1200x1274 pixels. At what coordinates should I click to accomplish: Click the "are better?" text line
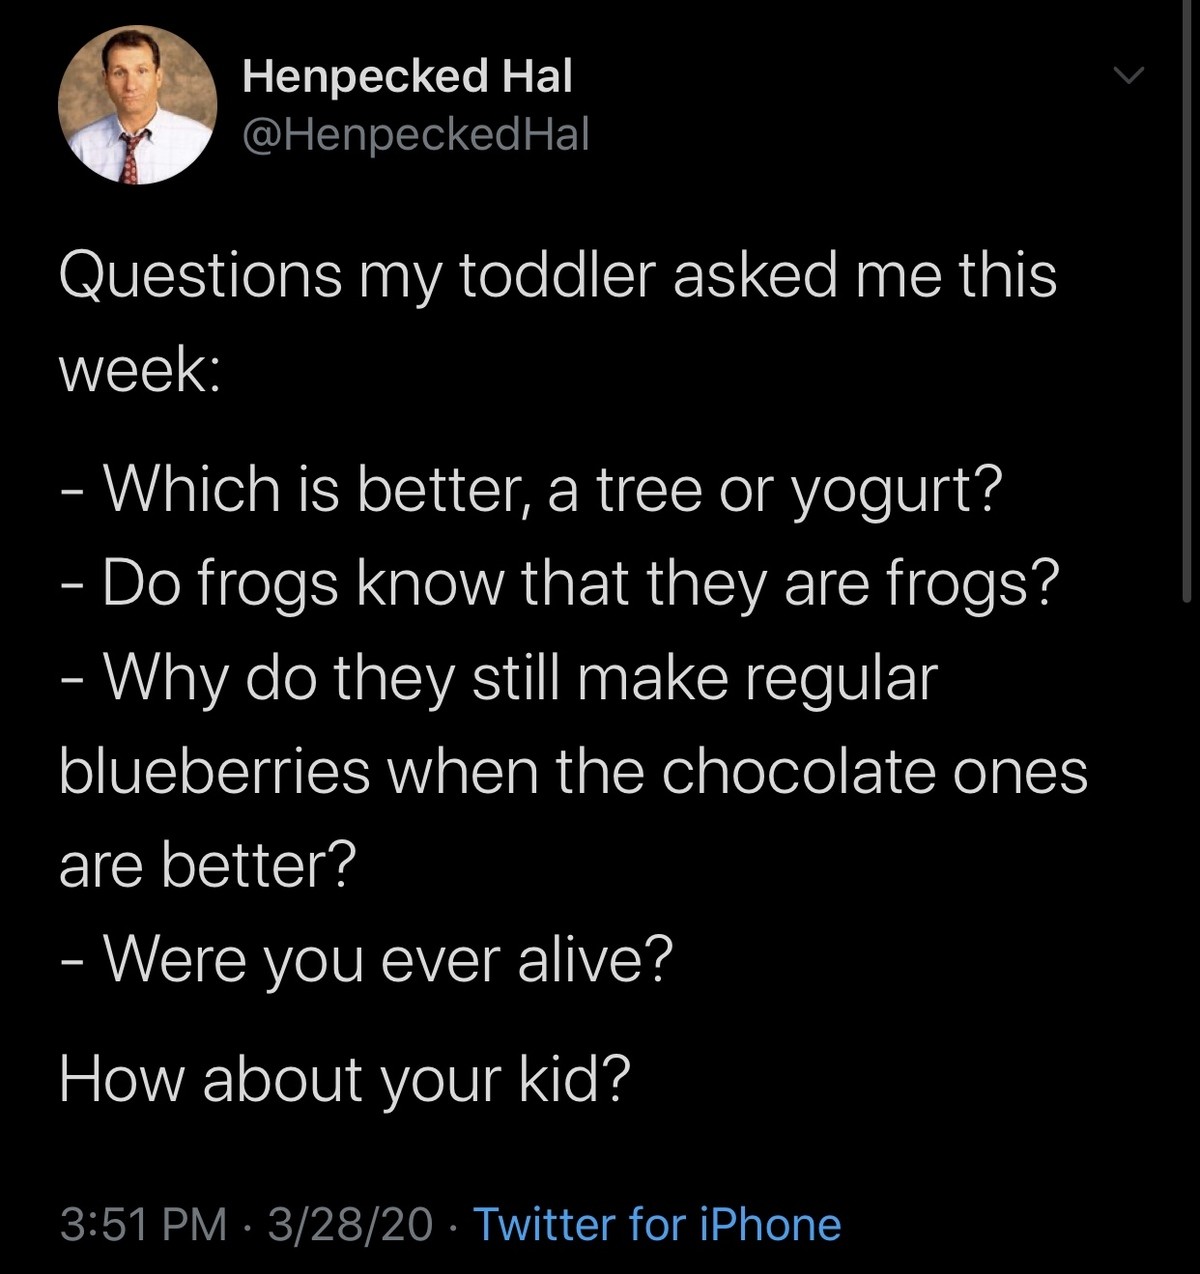(208, 866)
